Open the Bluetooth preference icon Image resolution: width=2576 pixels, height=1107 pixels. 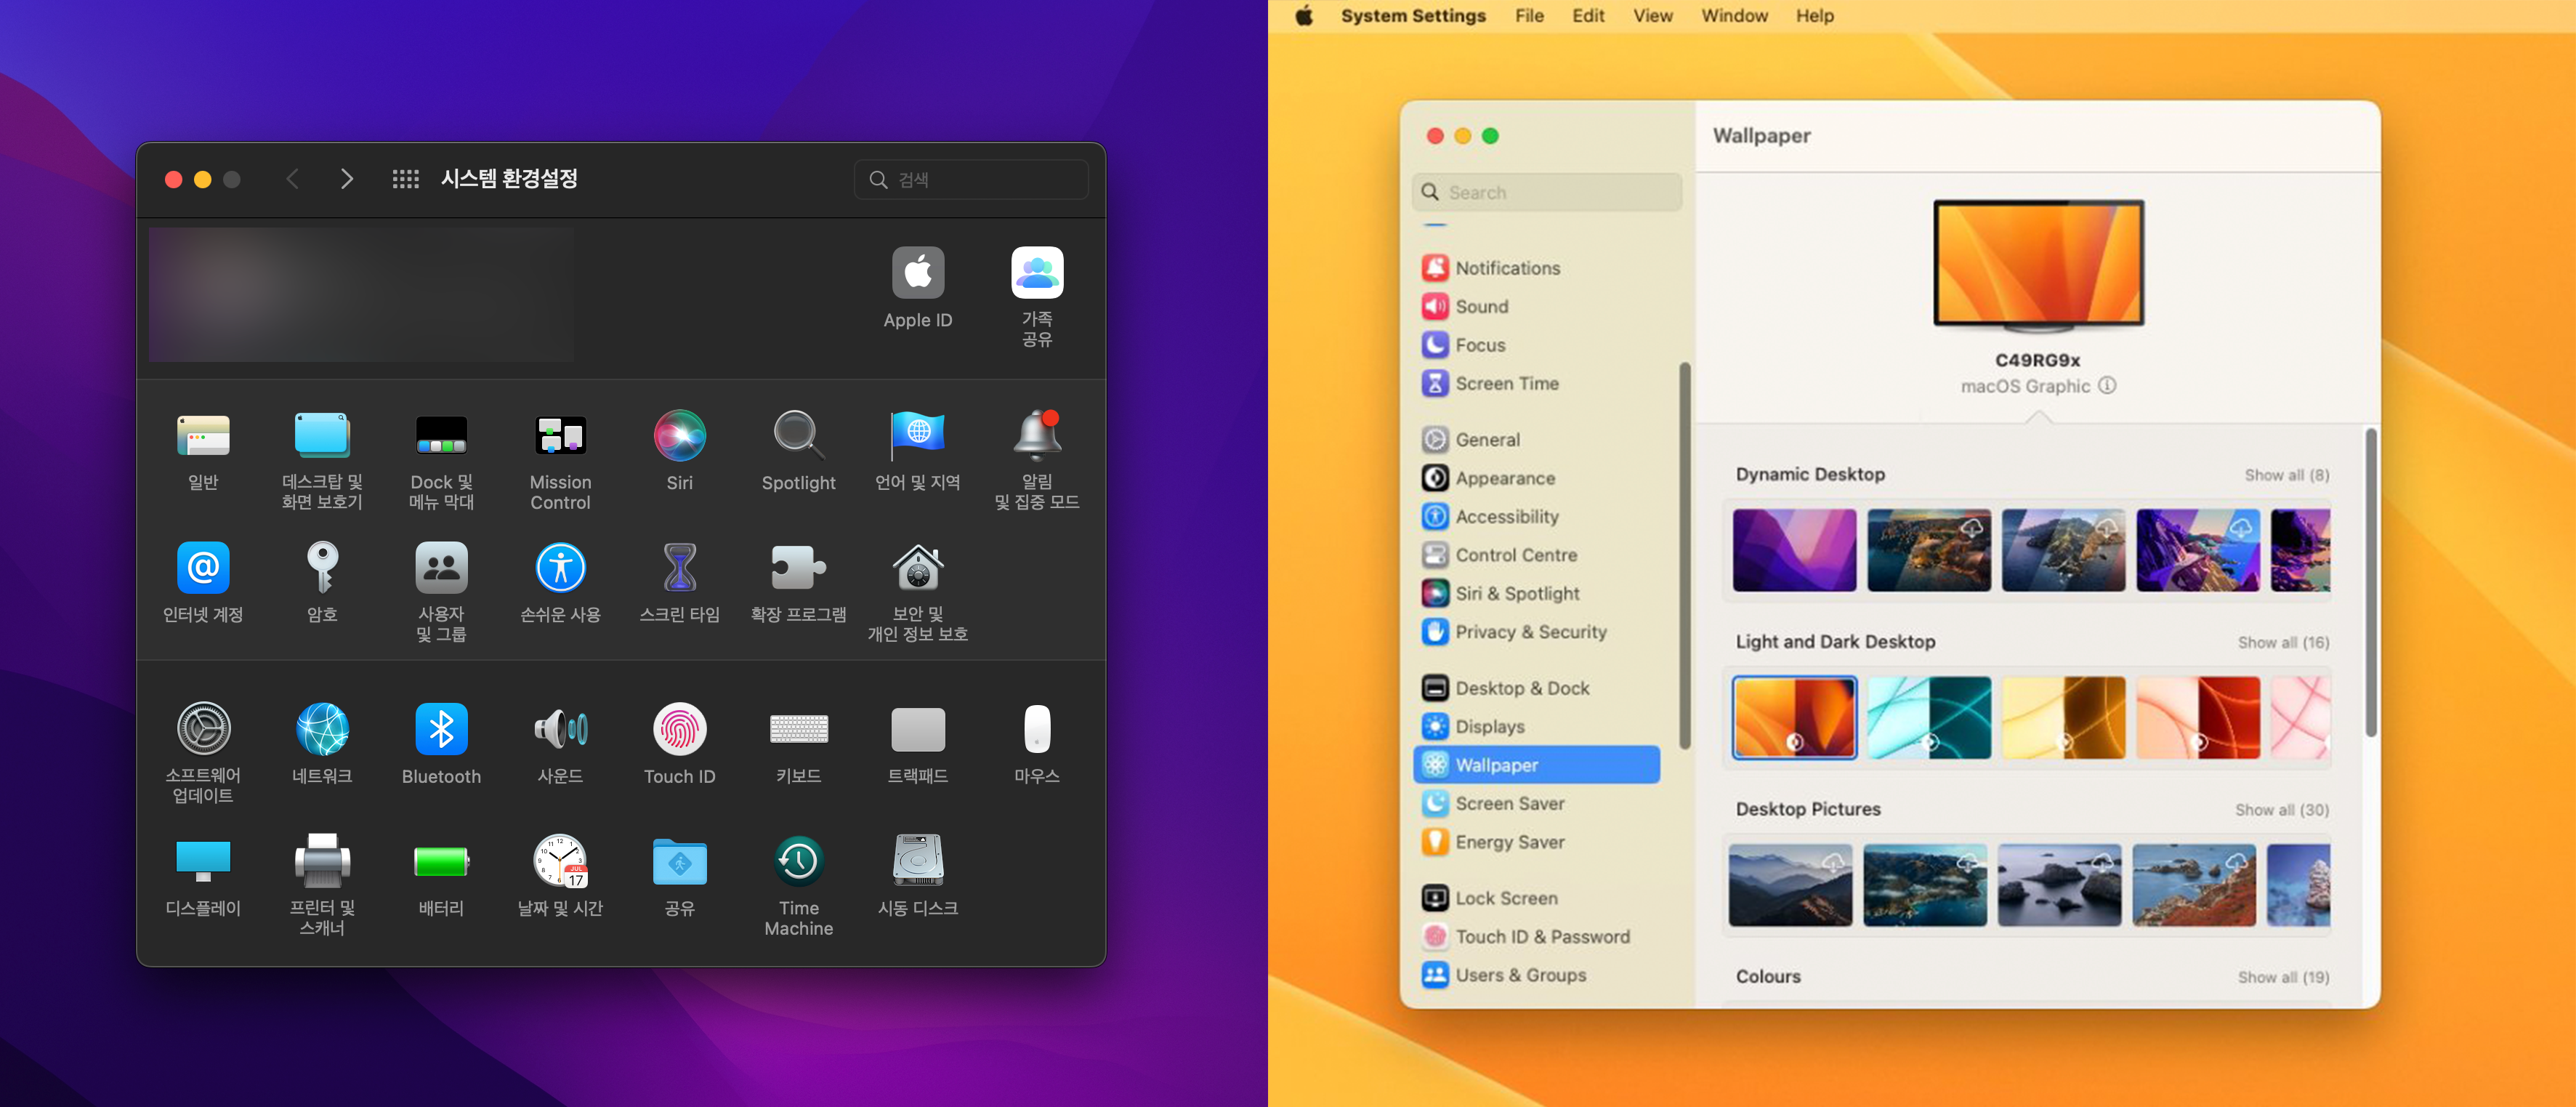(x=441, y=728)
